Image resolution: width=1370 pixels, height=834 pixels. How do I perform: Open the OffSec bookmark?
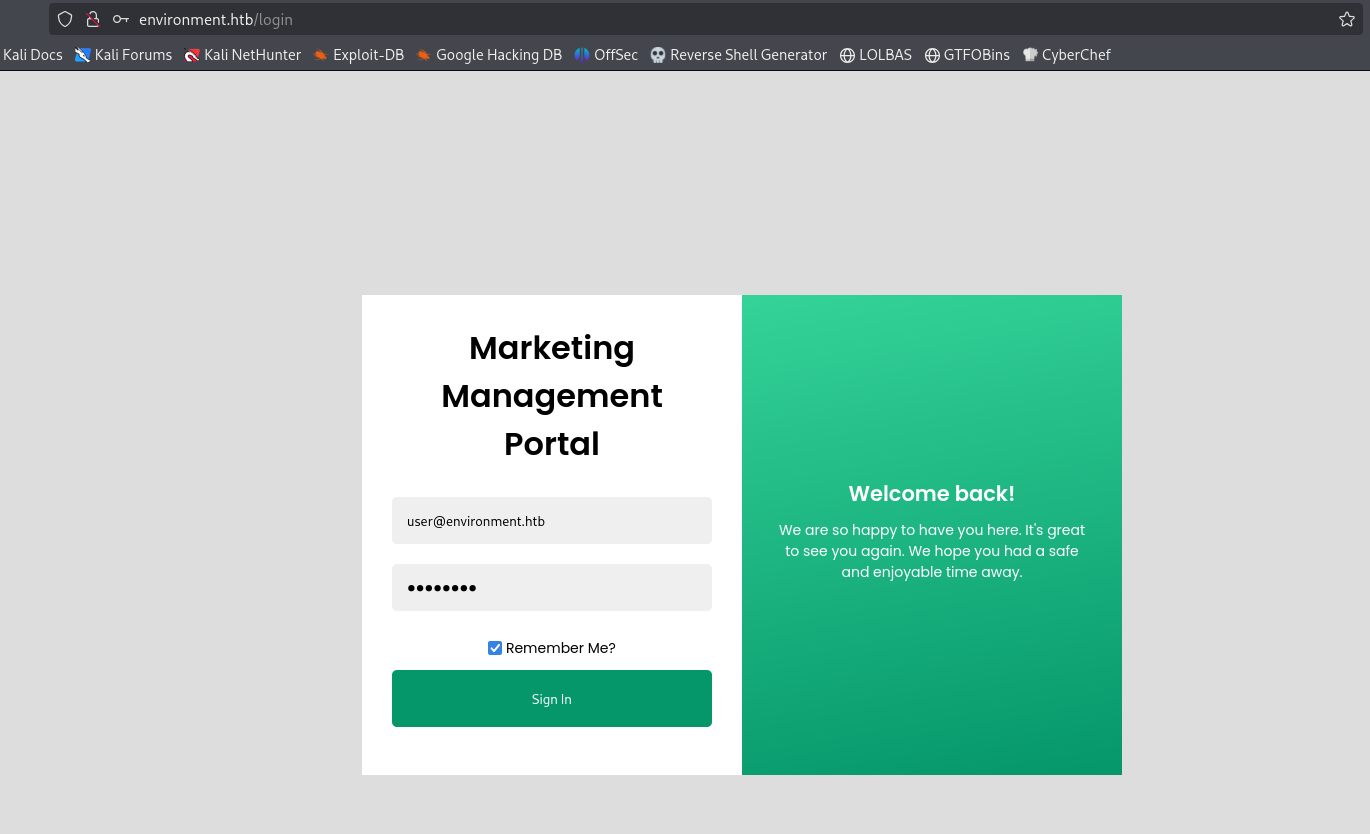click(606, 55)
